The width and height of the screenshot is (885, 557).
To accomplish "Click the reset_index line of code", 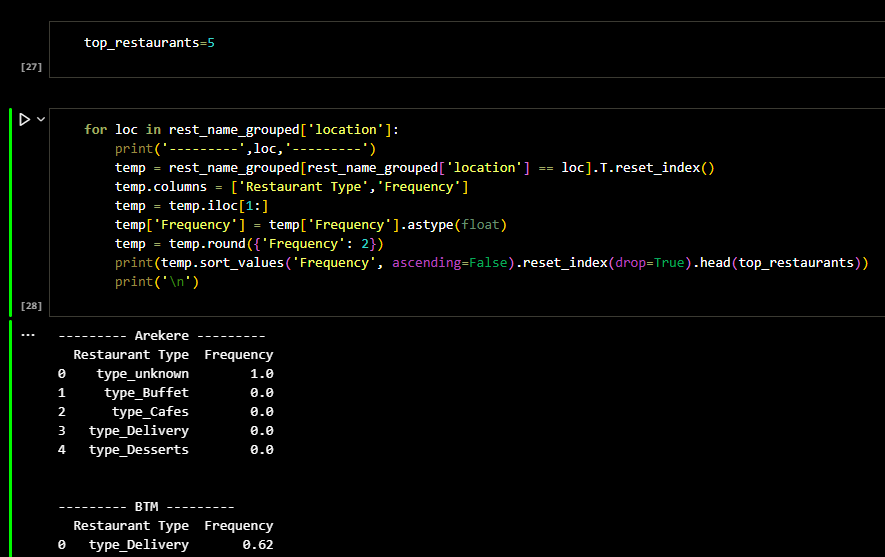I will coord(414,168).
